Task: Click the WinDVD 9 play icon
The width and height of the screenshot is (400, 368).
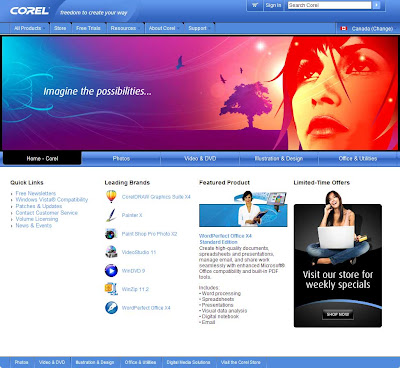Action: (x=111, y=271)
